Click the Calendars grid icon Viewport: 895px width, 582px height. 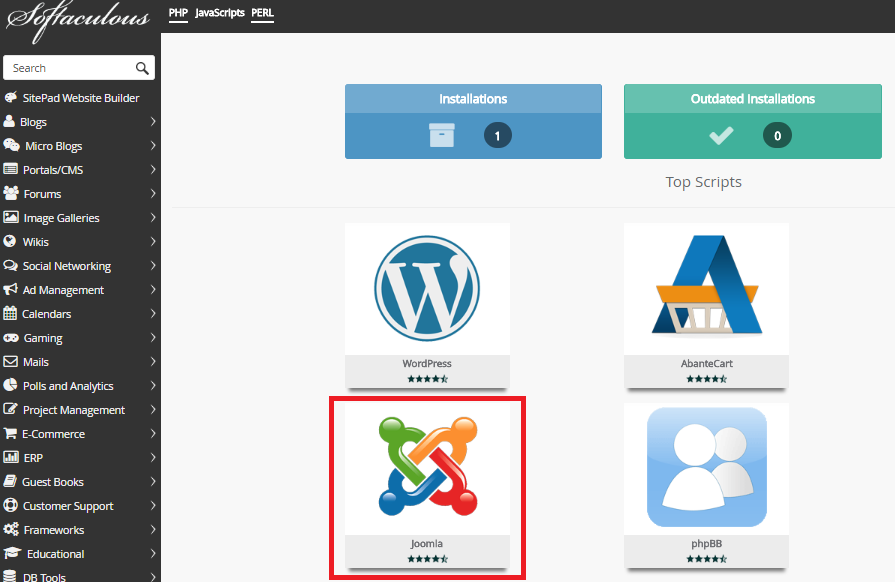[x=10, y=313]
